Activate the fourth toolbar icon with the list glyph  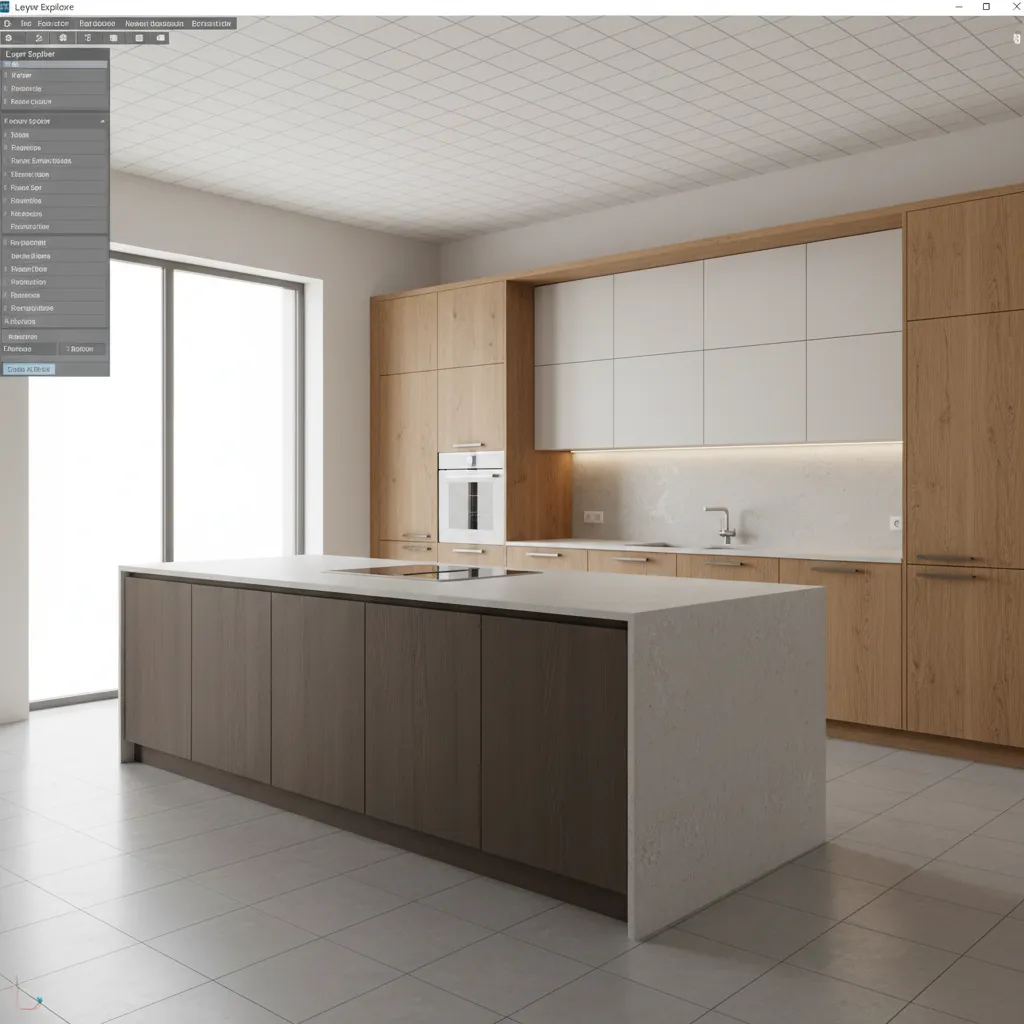tap(88, 38)
